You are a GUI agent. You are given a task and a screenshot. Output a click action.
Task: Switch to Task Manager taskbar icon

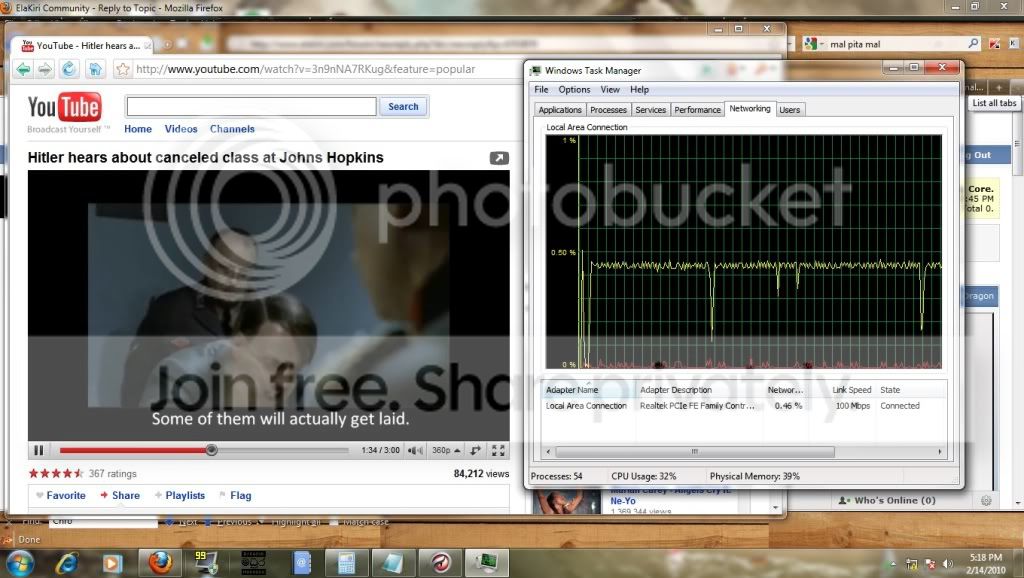[x=486, y=562]
